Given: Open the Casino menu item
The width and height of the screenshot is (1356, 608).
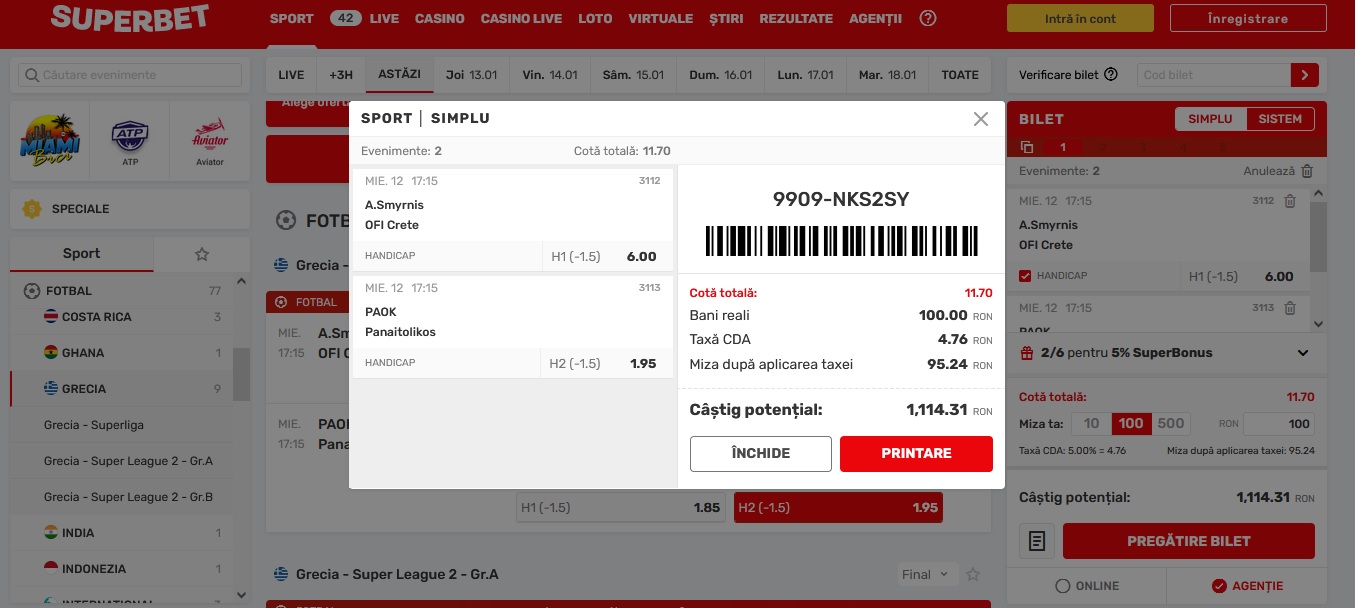Looking at the screenshot, I should pos(440,18).
